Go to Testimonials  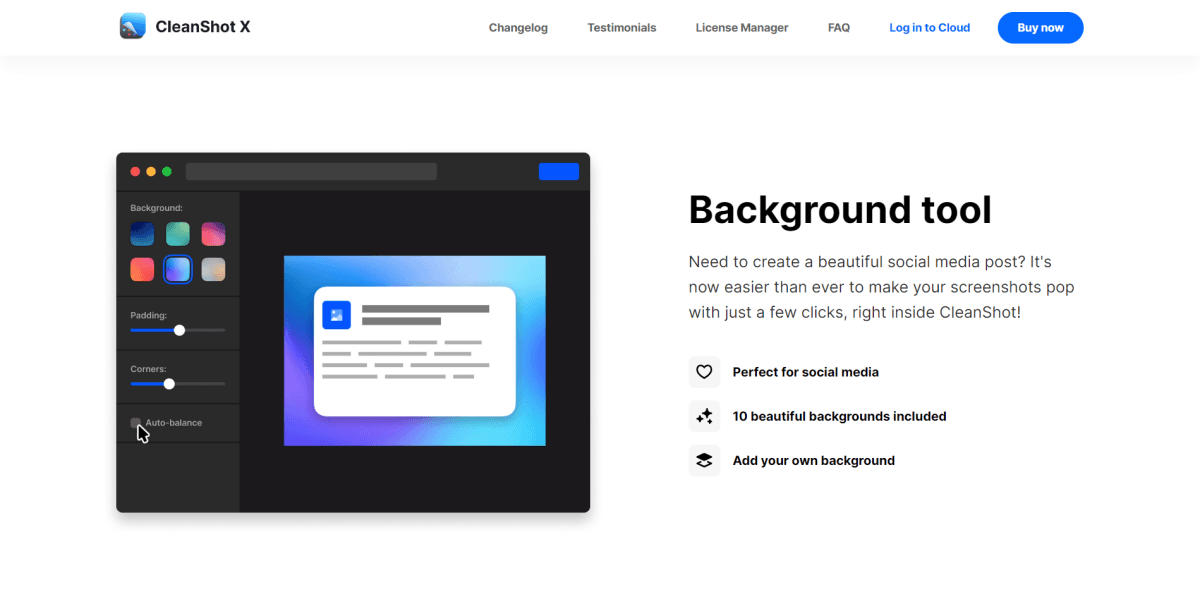622,28
